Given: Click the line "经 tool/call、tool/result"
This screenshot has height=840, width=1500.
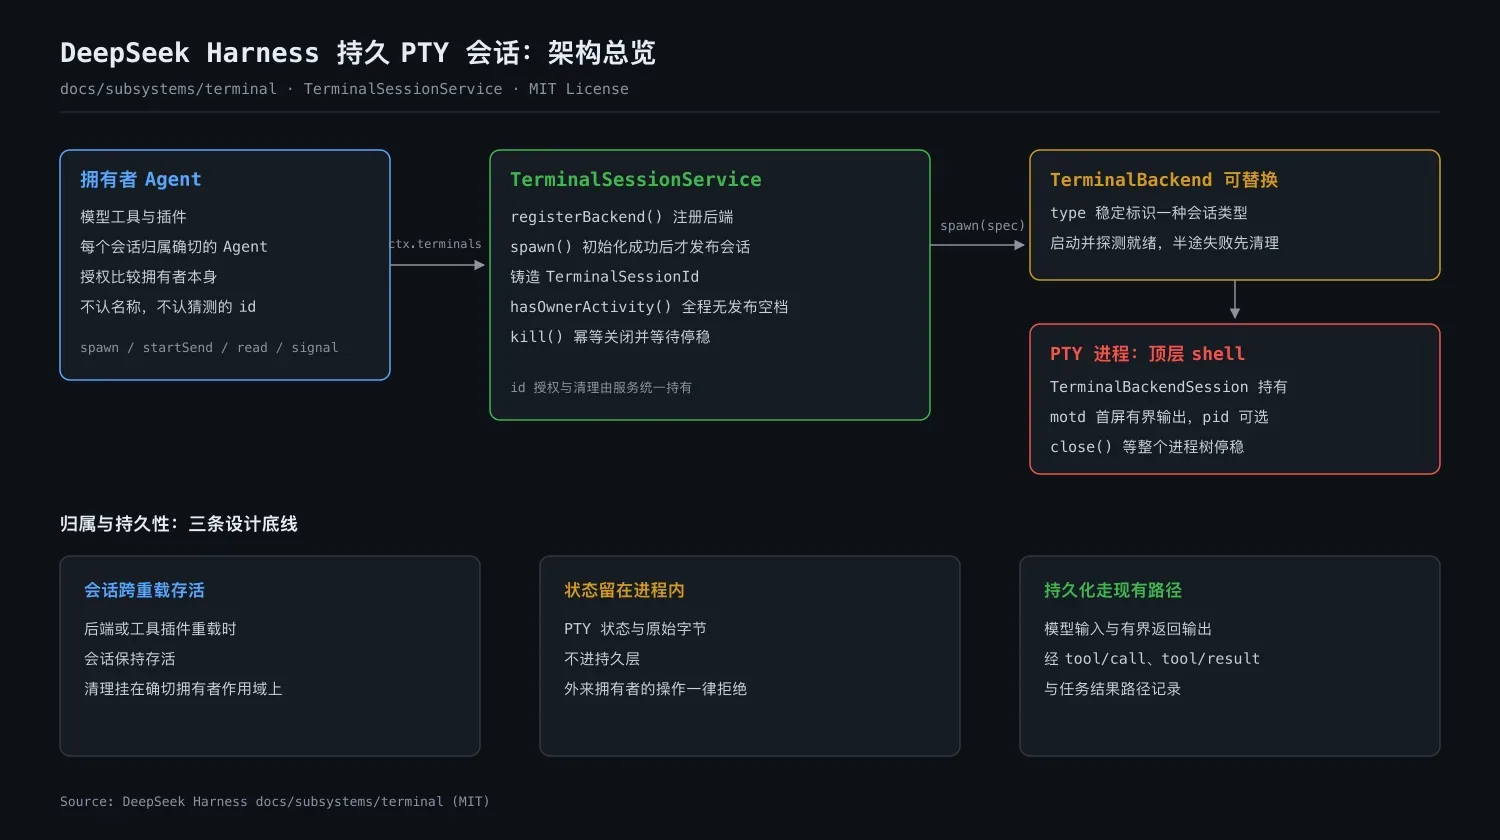Looking at the screenshot, I should pos(1152,659).
